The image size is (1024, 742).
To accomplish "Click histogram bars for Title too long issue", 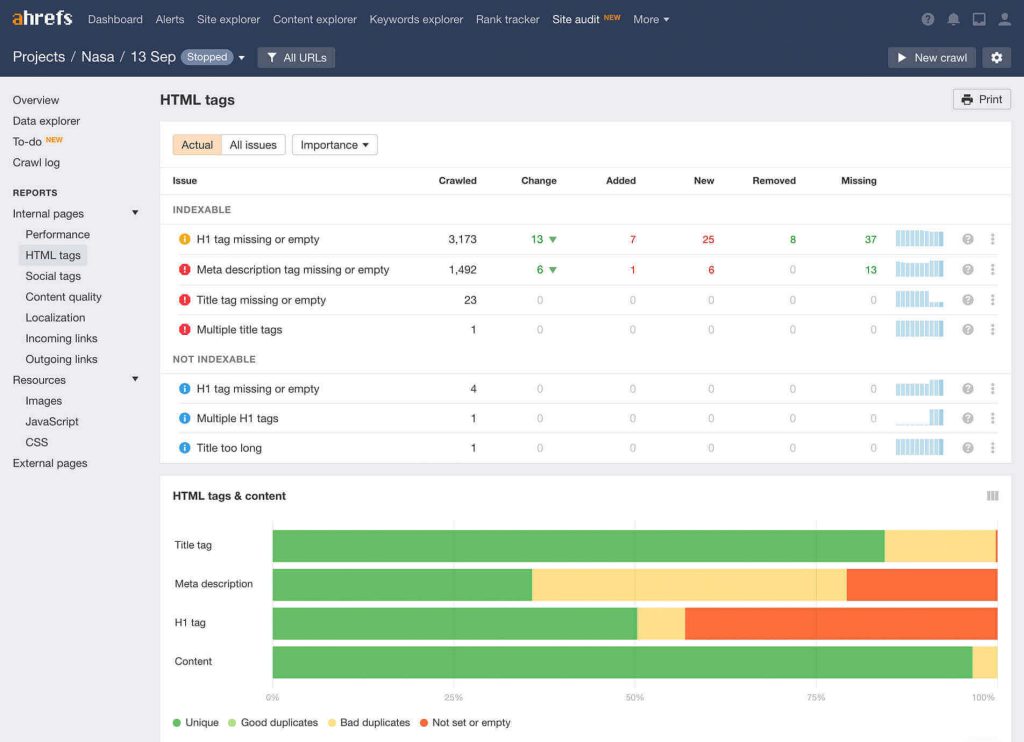I will pos(919,447).
